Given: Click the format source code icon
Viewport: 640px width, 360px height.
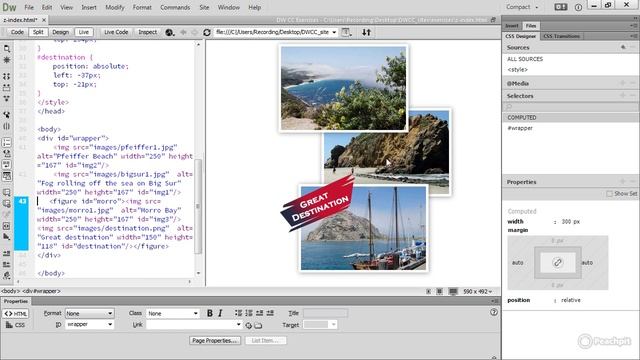Looking at the screenshot, I should 7,276.
